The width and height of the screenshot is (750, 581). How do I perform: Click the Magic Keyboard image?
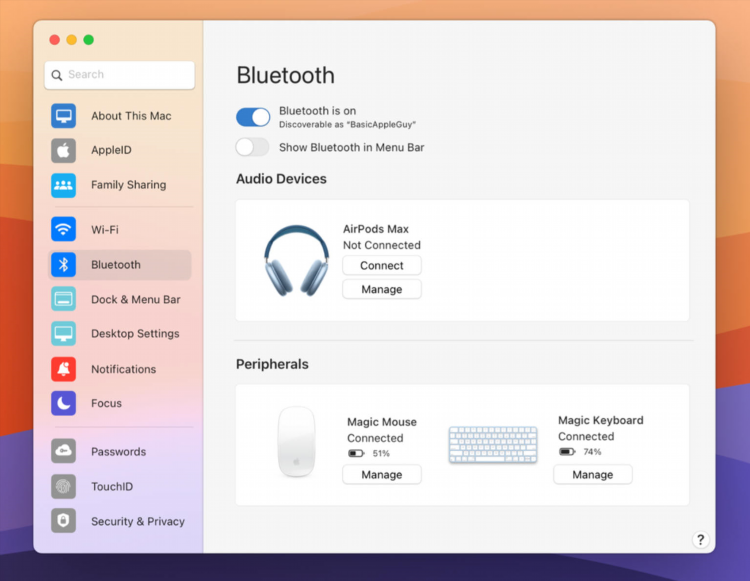(493, 445)
